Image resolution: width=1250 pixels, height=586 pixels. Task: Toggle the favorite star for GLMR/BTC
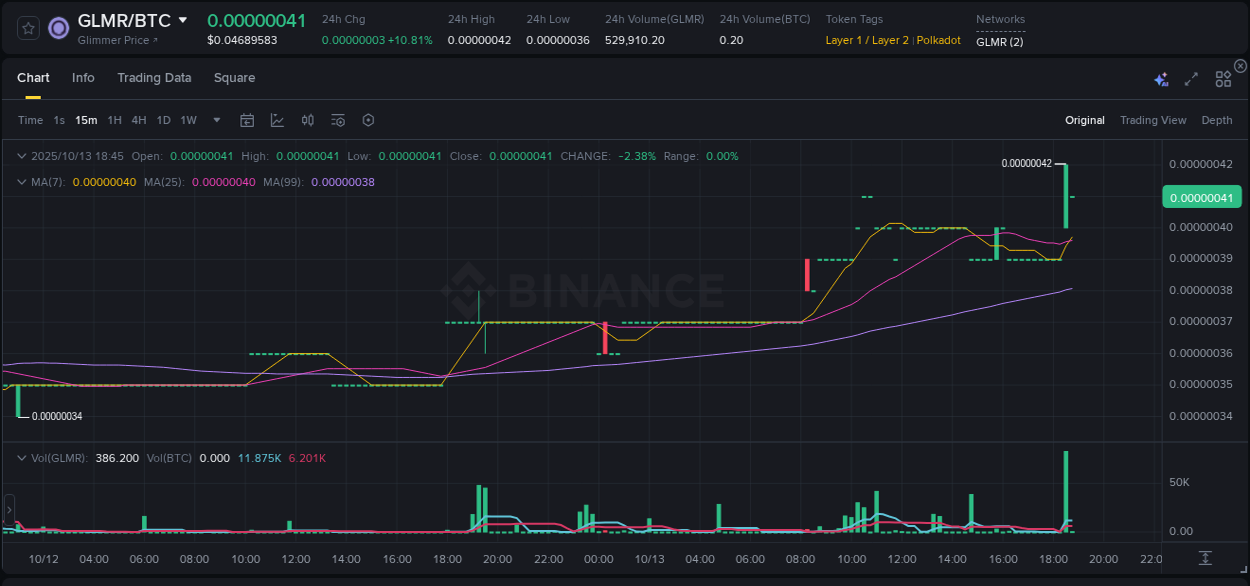click(x=27, y=28)
